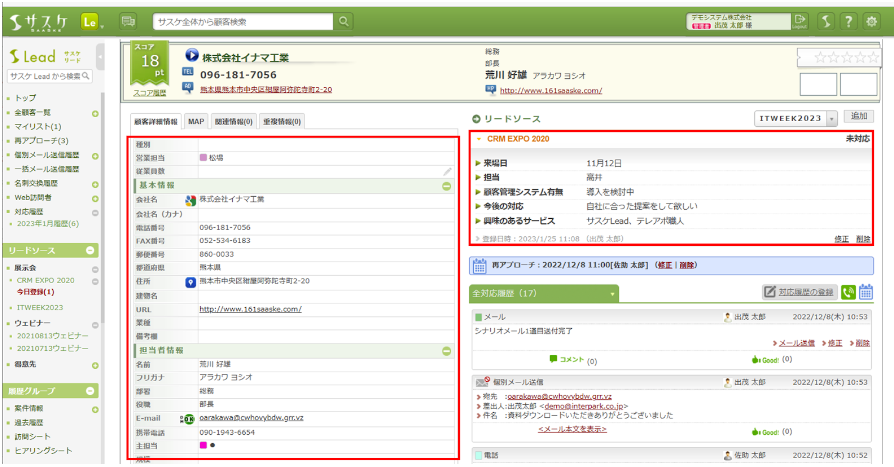This screenshot has height=467, width=894.
Task: Click the magnifier search button in header
Action: [x=344, y=20]
